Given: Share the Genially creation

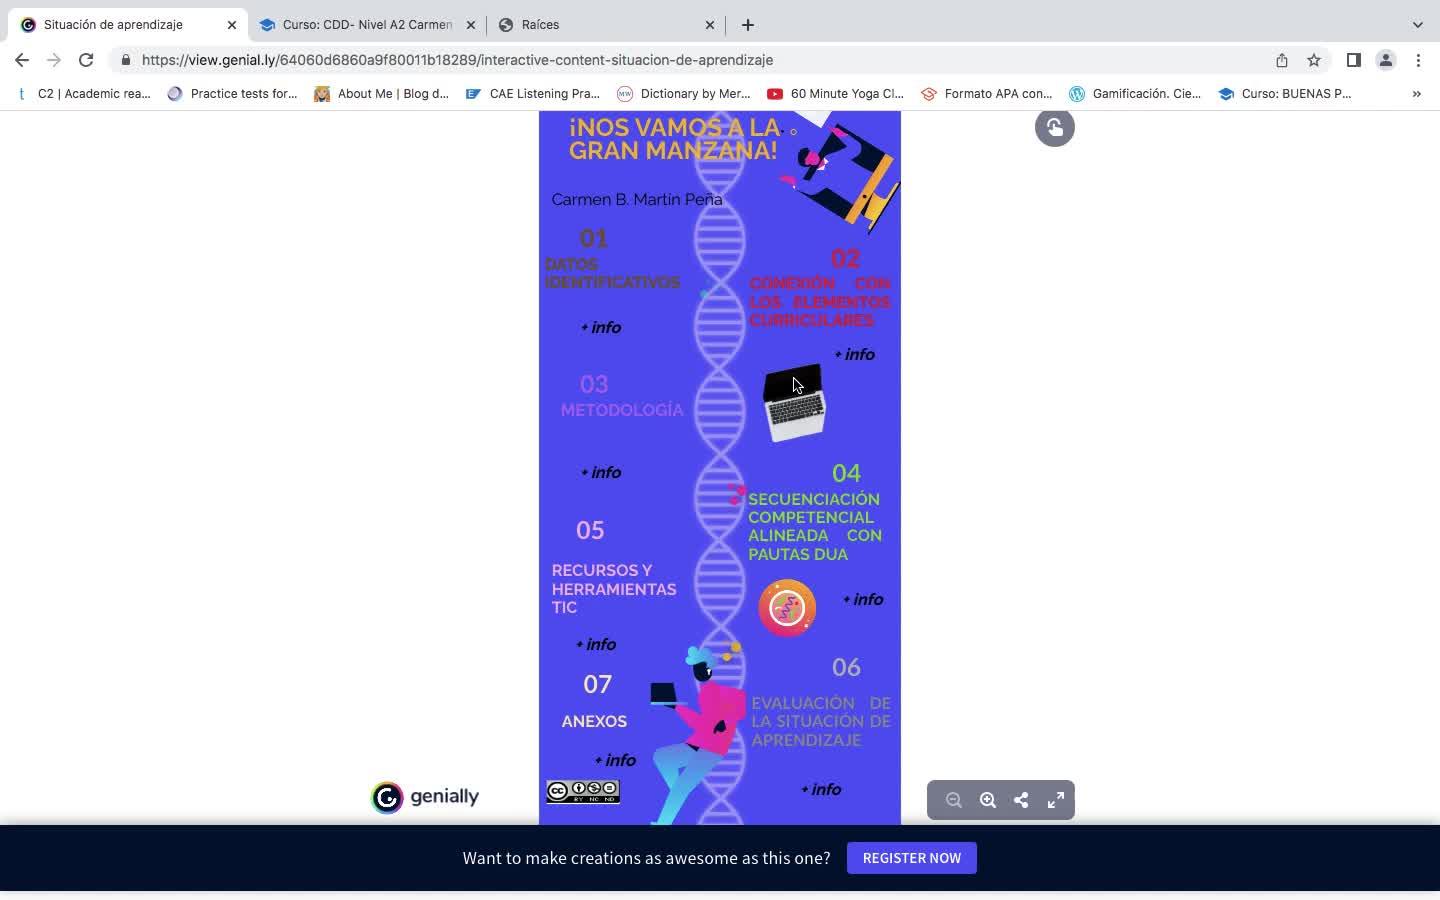Looking at the screenshot, I should (1021, 800).
